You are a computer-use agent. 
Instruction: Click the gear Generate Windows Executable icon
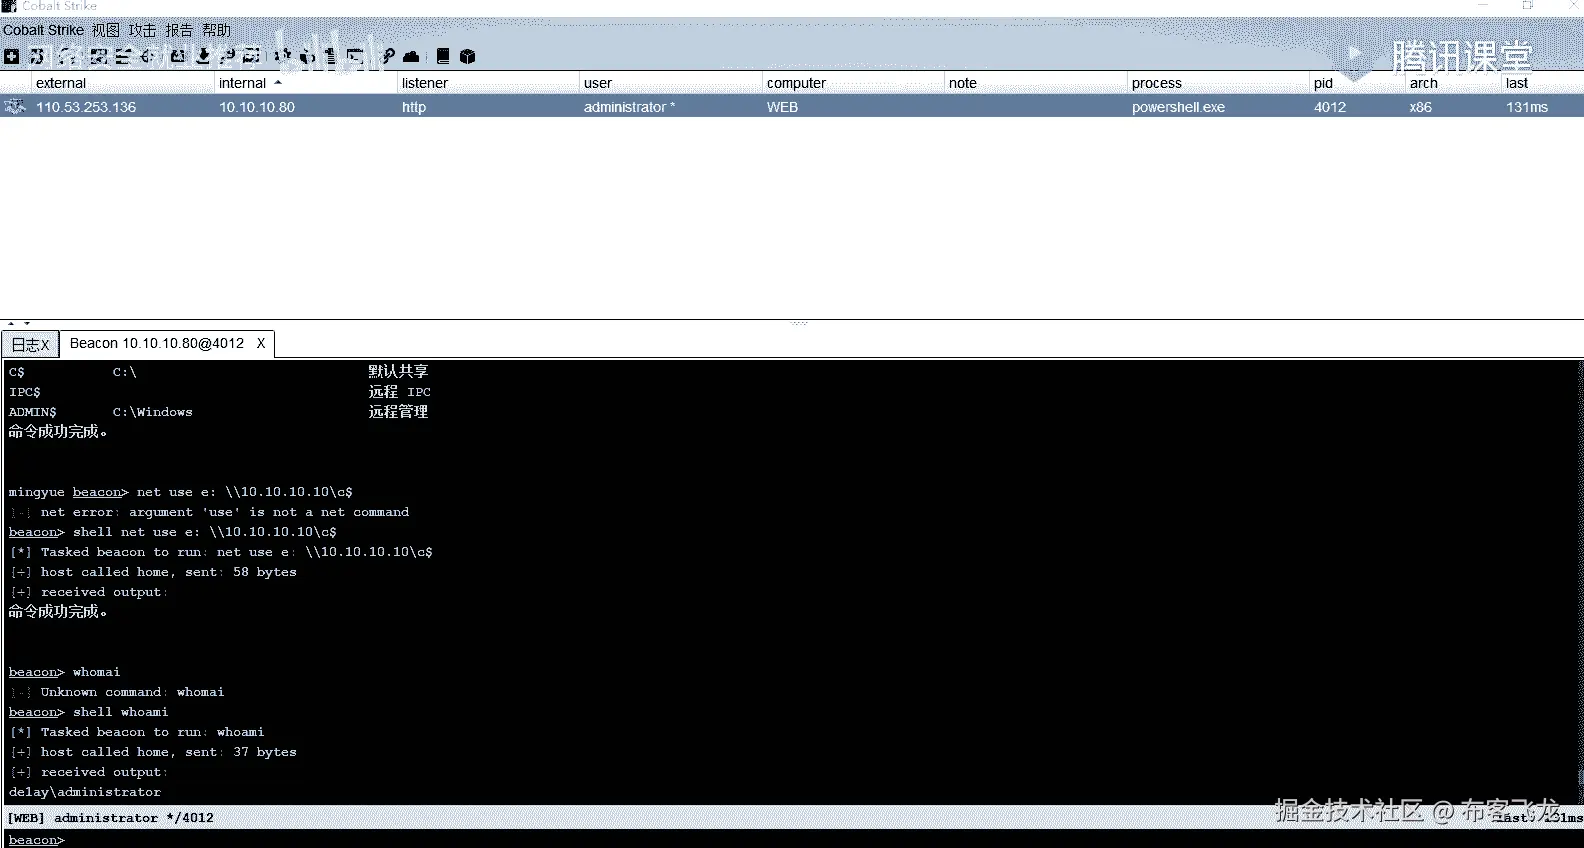click(283, 56)
